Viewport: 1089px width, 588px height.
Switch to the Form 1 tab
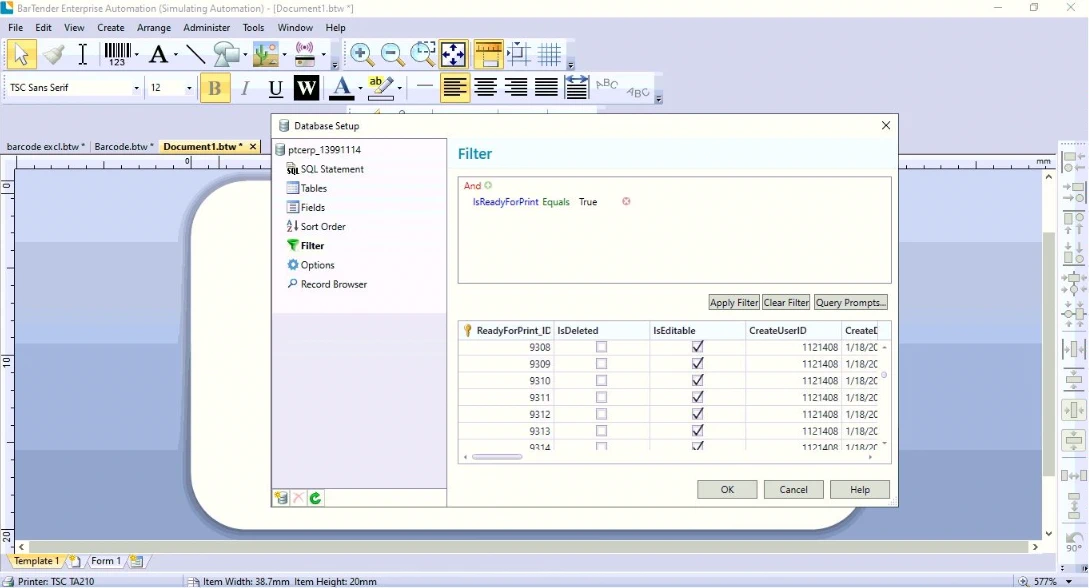pyautogui.click(x=106, y=561)
